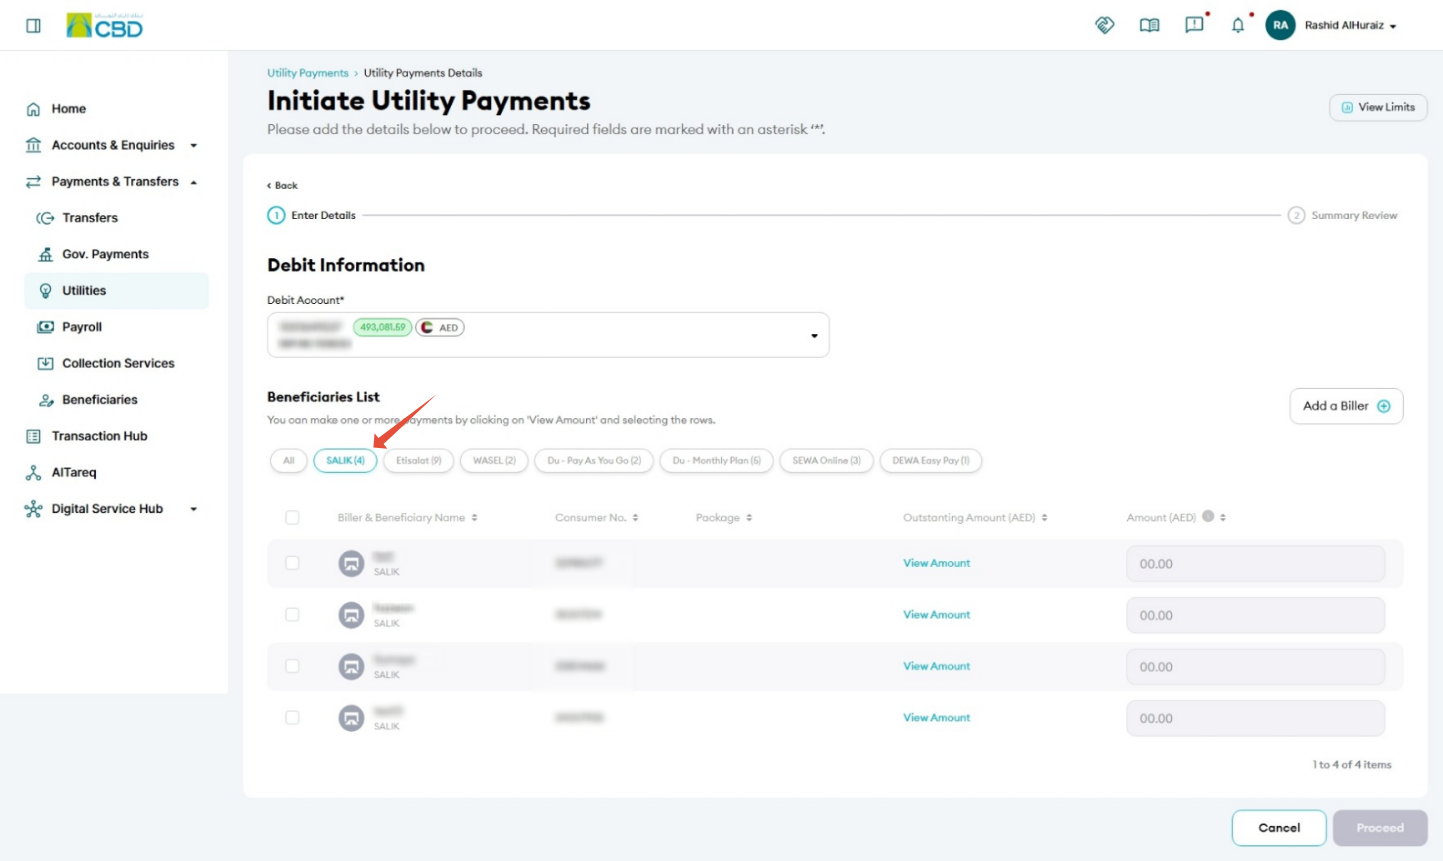
Task: Click the plus icon on Add a Biller
Action: pos(1384,406)
